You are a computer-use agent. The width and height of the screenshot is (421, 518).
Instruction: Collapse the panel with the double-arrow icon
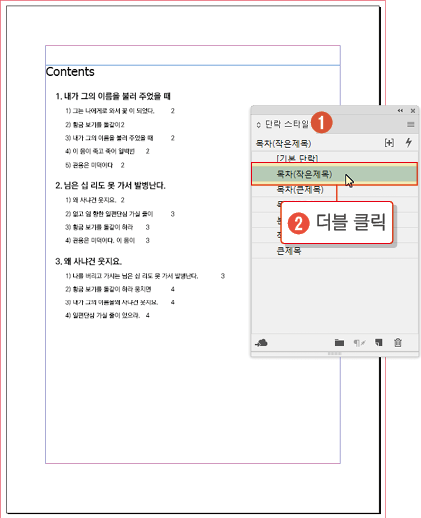400,110
